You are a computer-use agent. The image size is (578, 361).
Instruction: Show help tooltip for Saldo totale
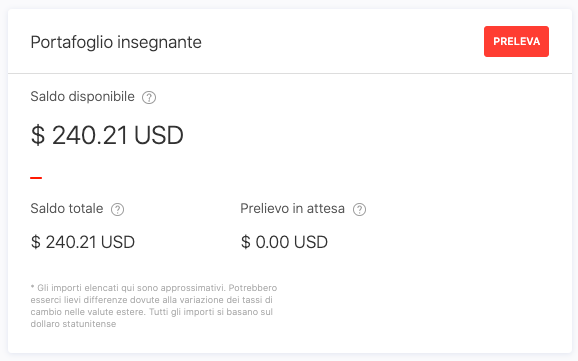coord(118,209)
